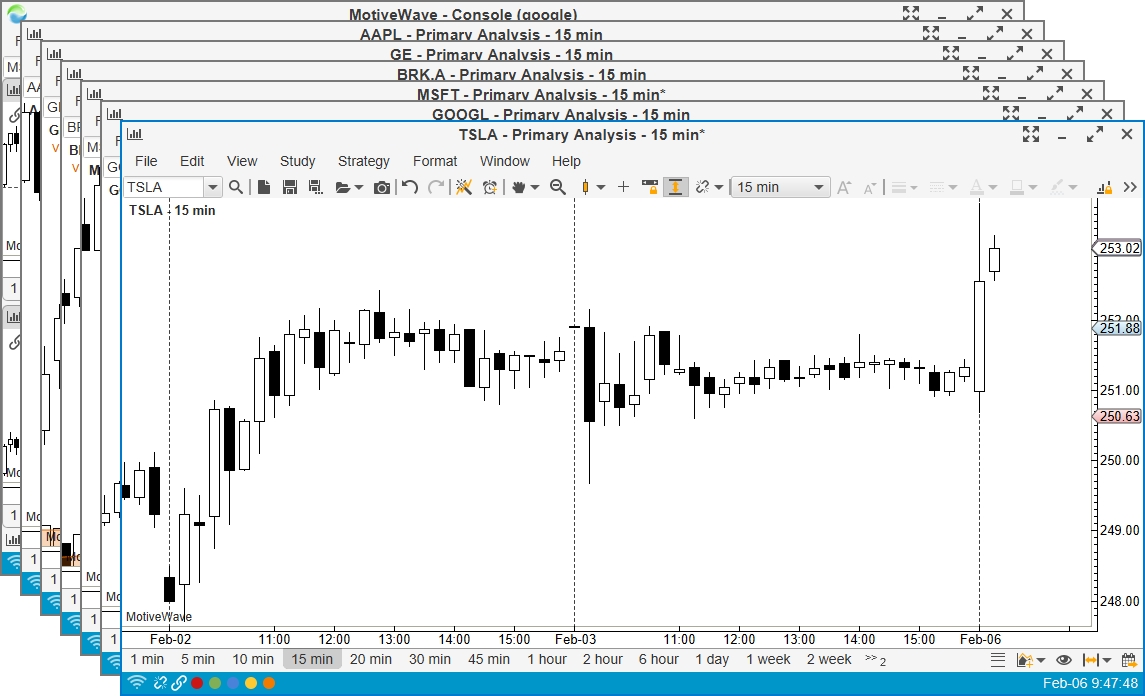The width and height of the screenshot is (1145, 696).
Task: Click the greyed Redo arrow
Action: [x=436, y=187]
